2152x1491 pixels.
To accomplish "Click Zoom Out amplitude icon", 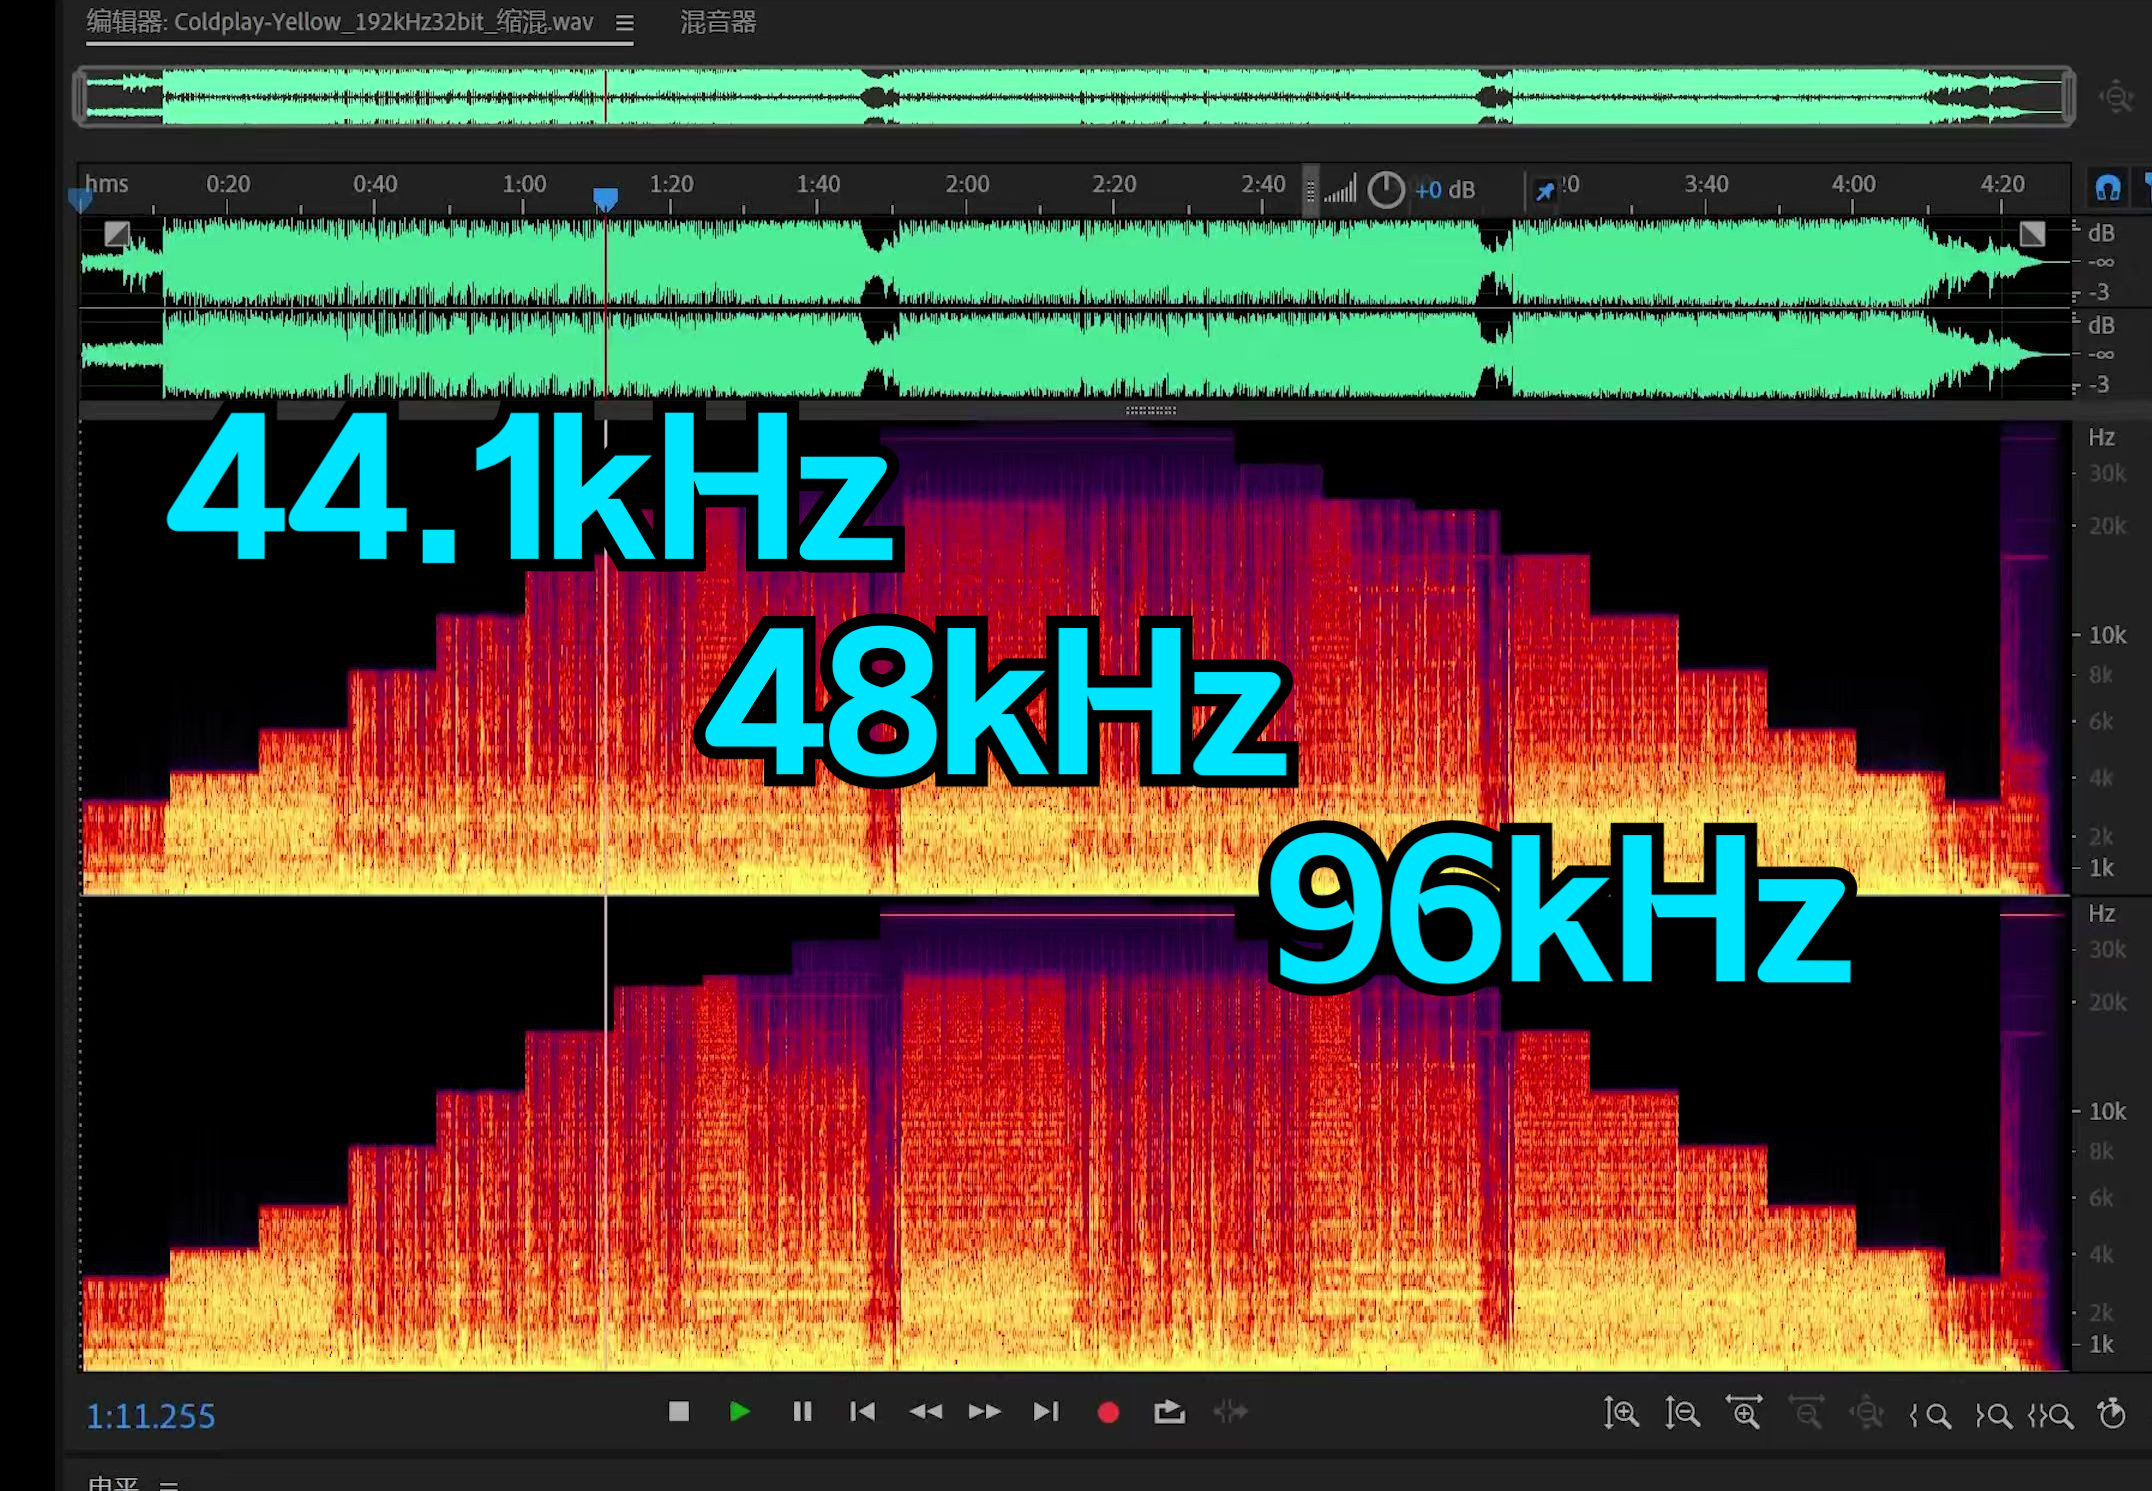I will [x=1683, y=1413].
